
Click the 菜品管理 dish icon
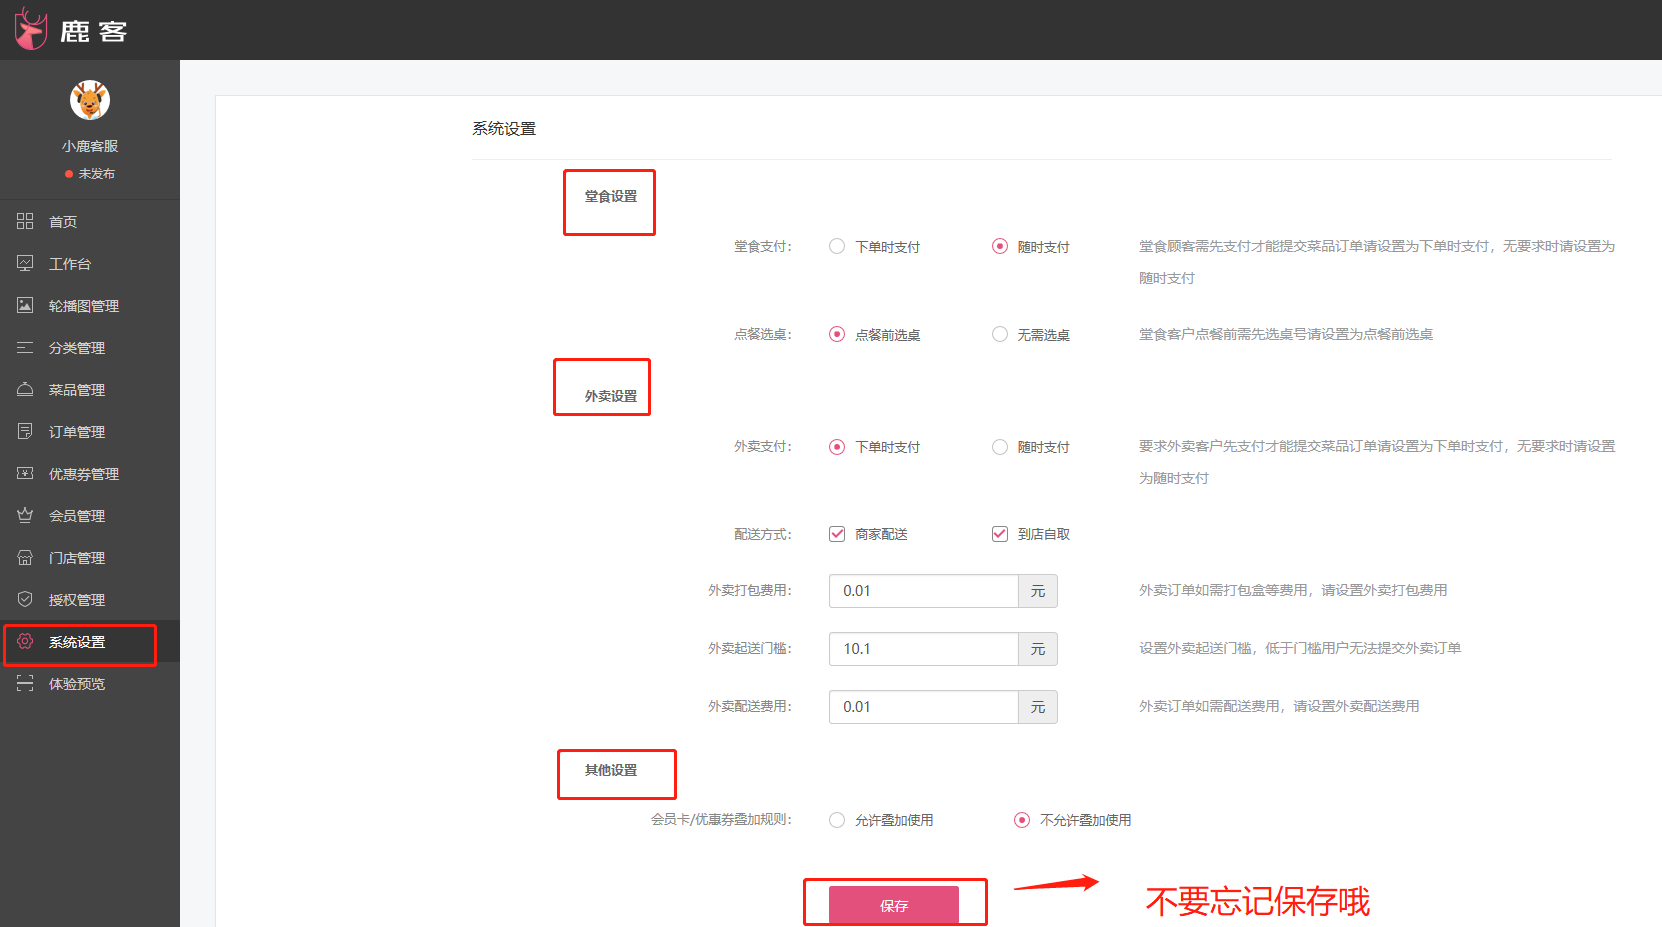pyautogui.click(x=25, y=389)
